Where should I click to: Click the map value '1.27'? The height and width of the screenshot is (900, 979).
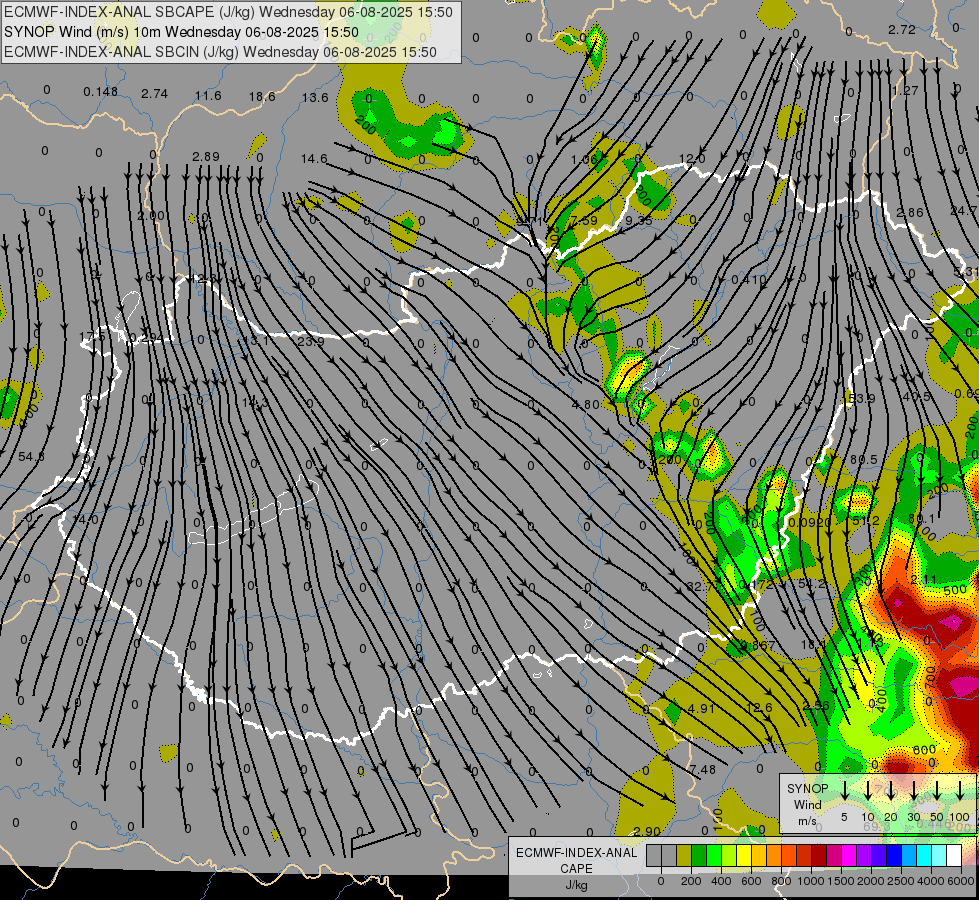click(905, 91)
